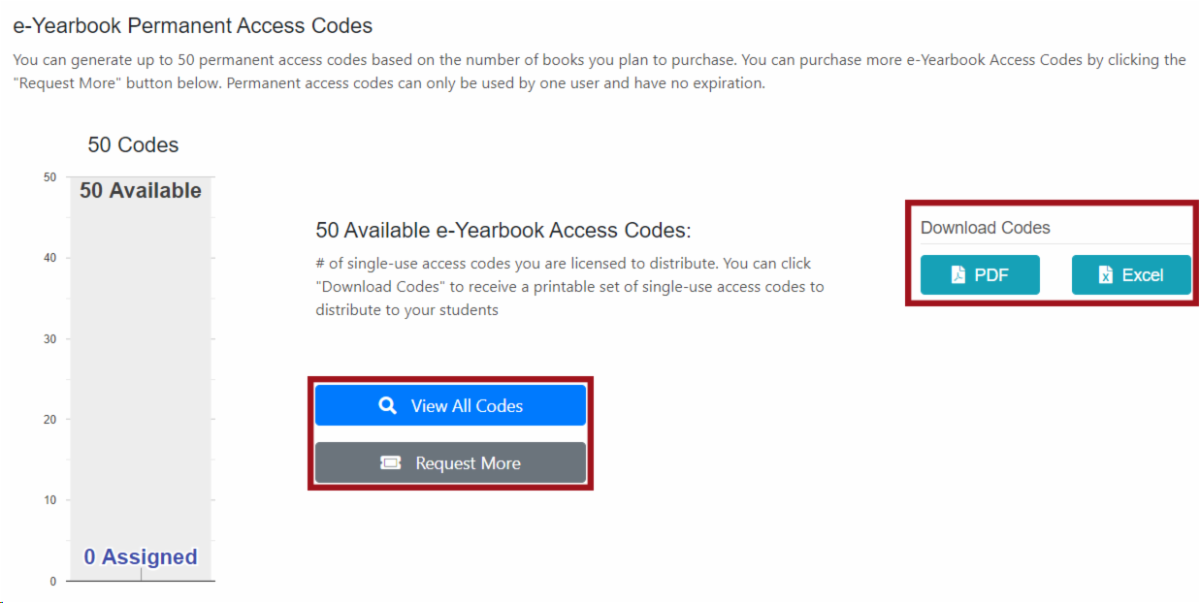Click the "50 Codes" chart title

pos(133,145)
